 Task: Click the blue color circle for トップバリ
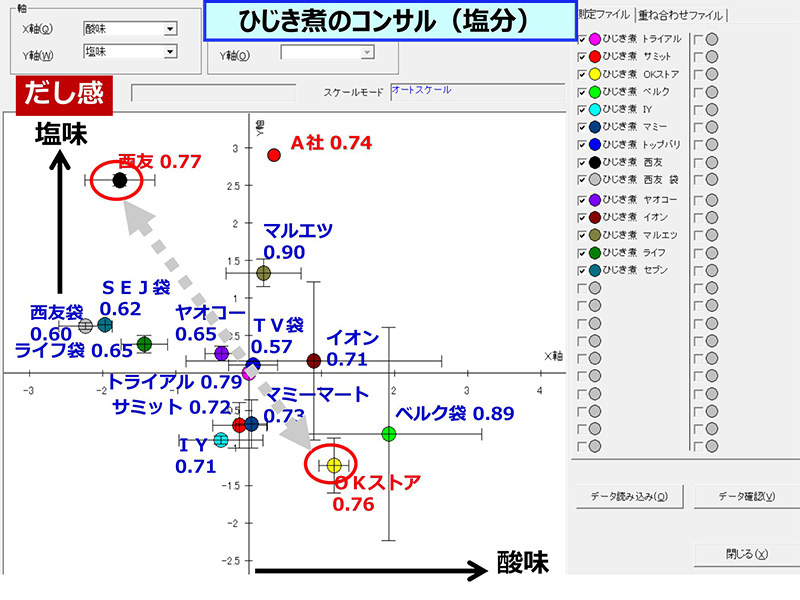click(x=595, y=144)
